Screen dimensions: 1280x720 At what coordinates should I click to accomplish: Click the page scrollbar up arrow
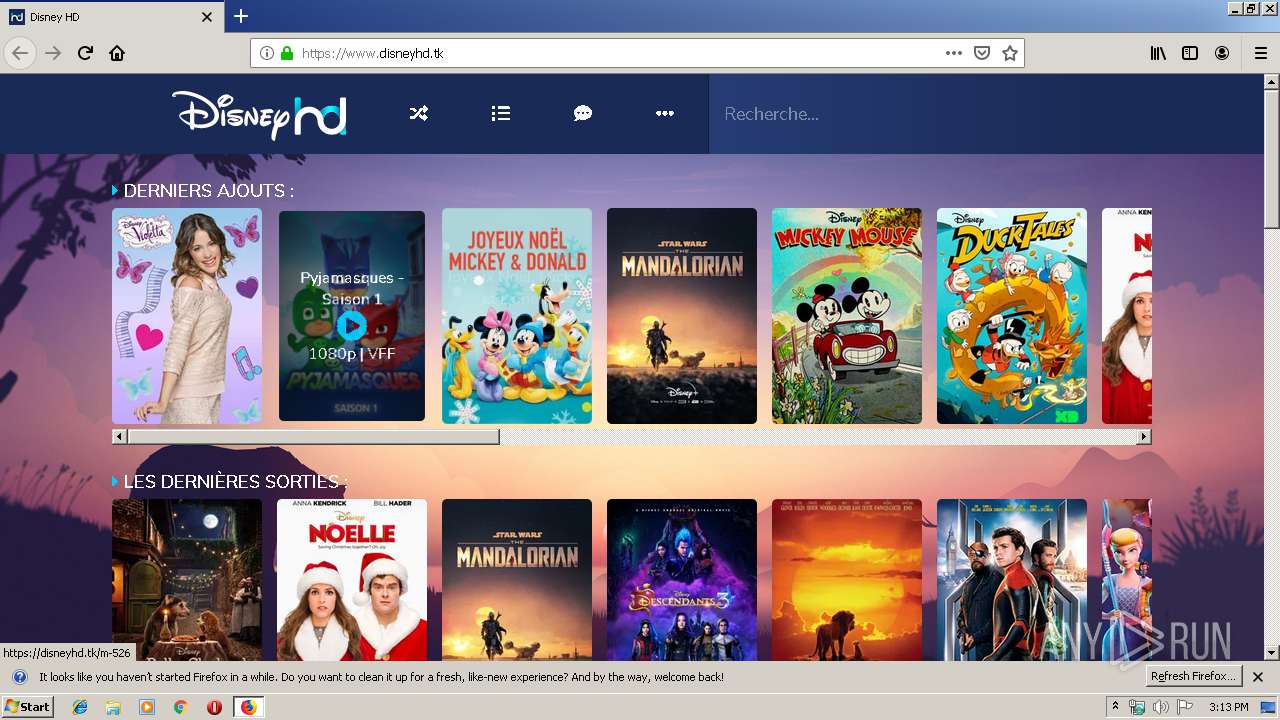tap(1272, 83)
